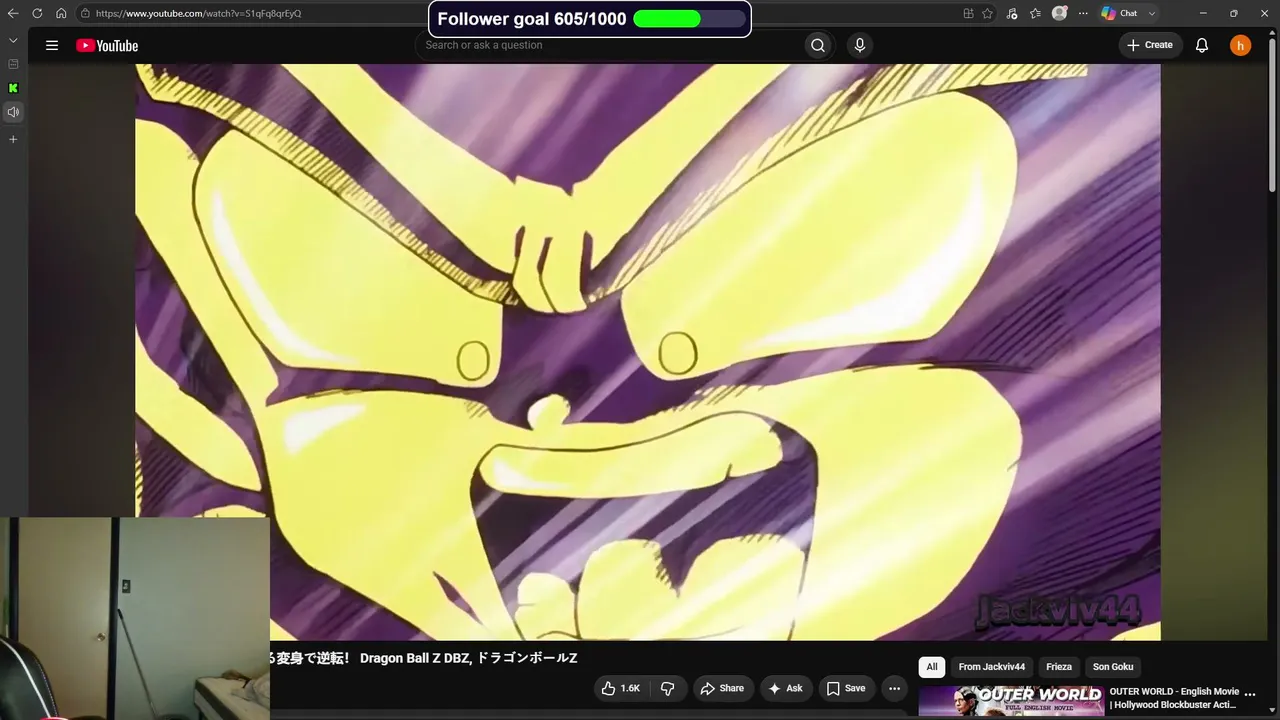Open the Copilot Chat button
Viewport: 1280px width, 720px height.
pos(1119,13)
